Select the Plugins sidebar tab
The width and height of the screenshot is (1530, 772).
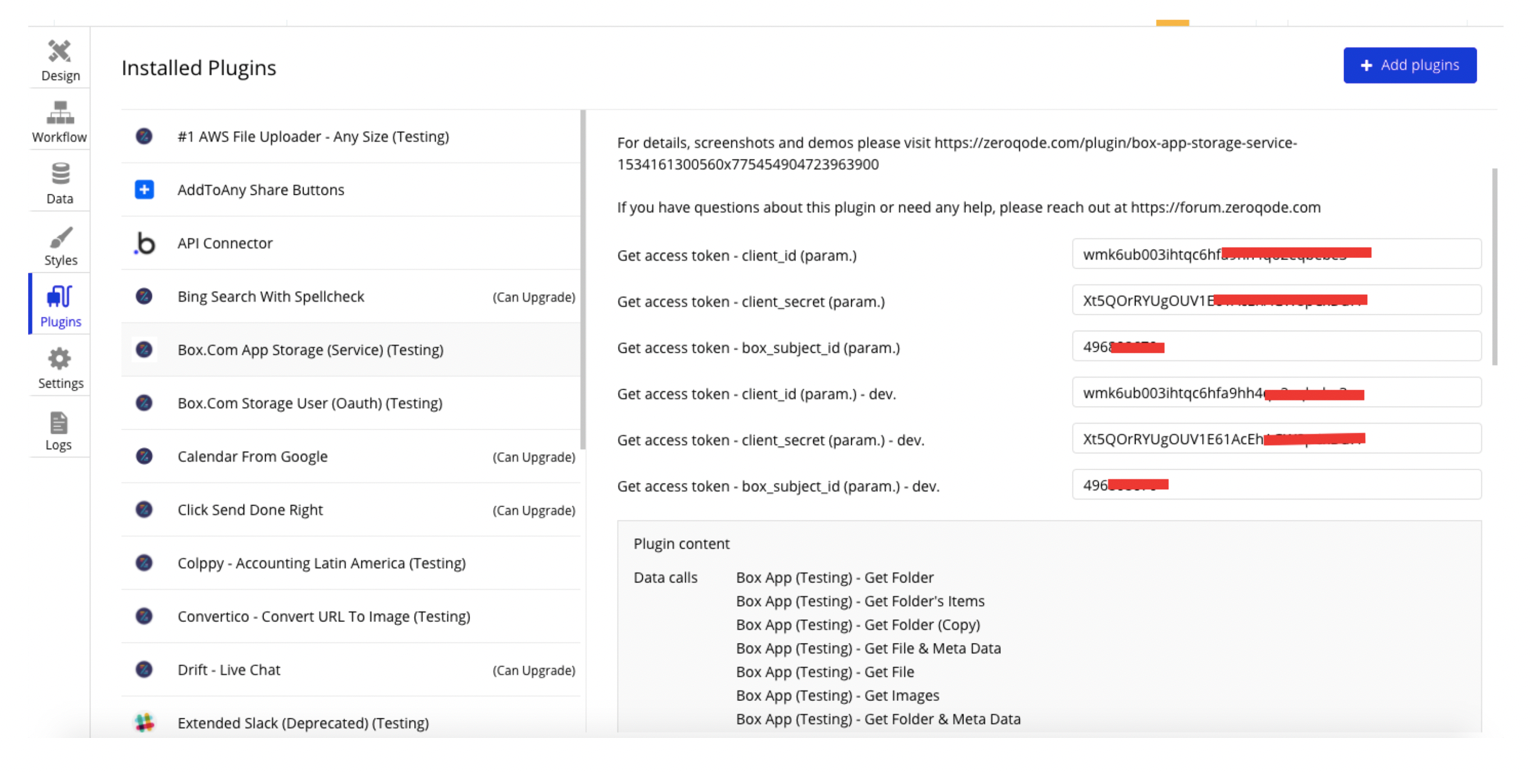click(60, 307)
